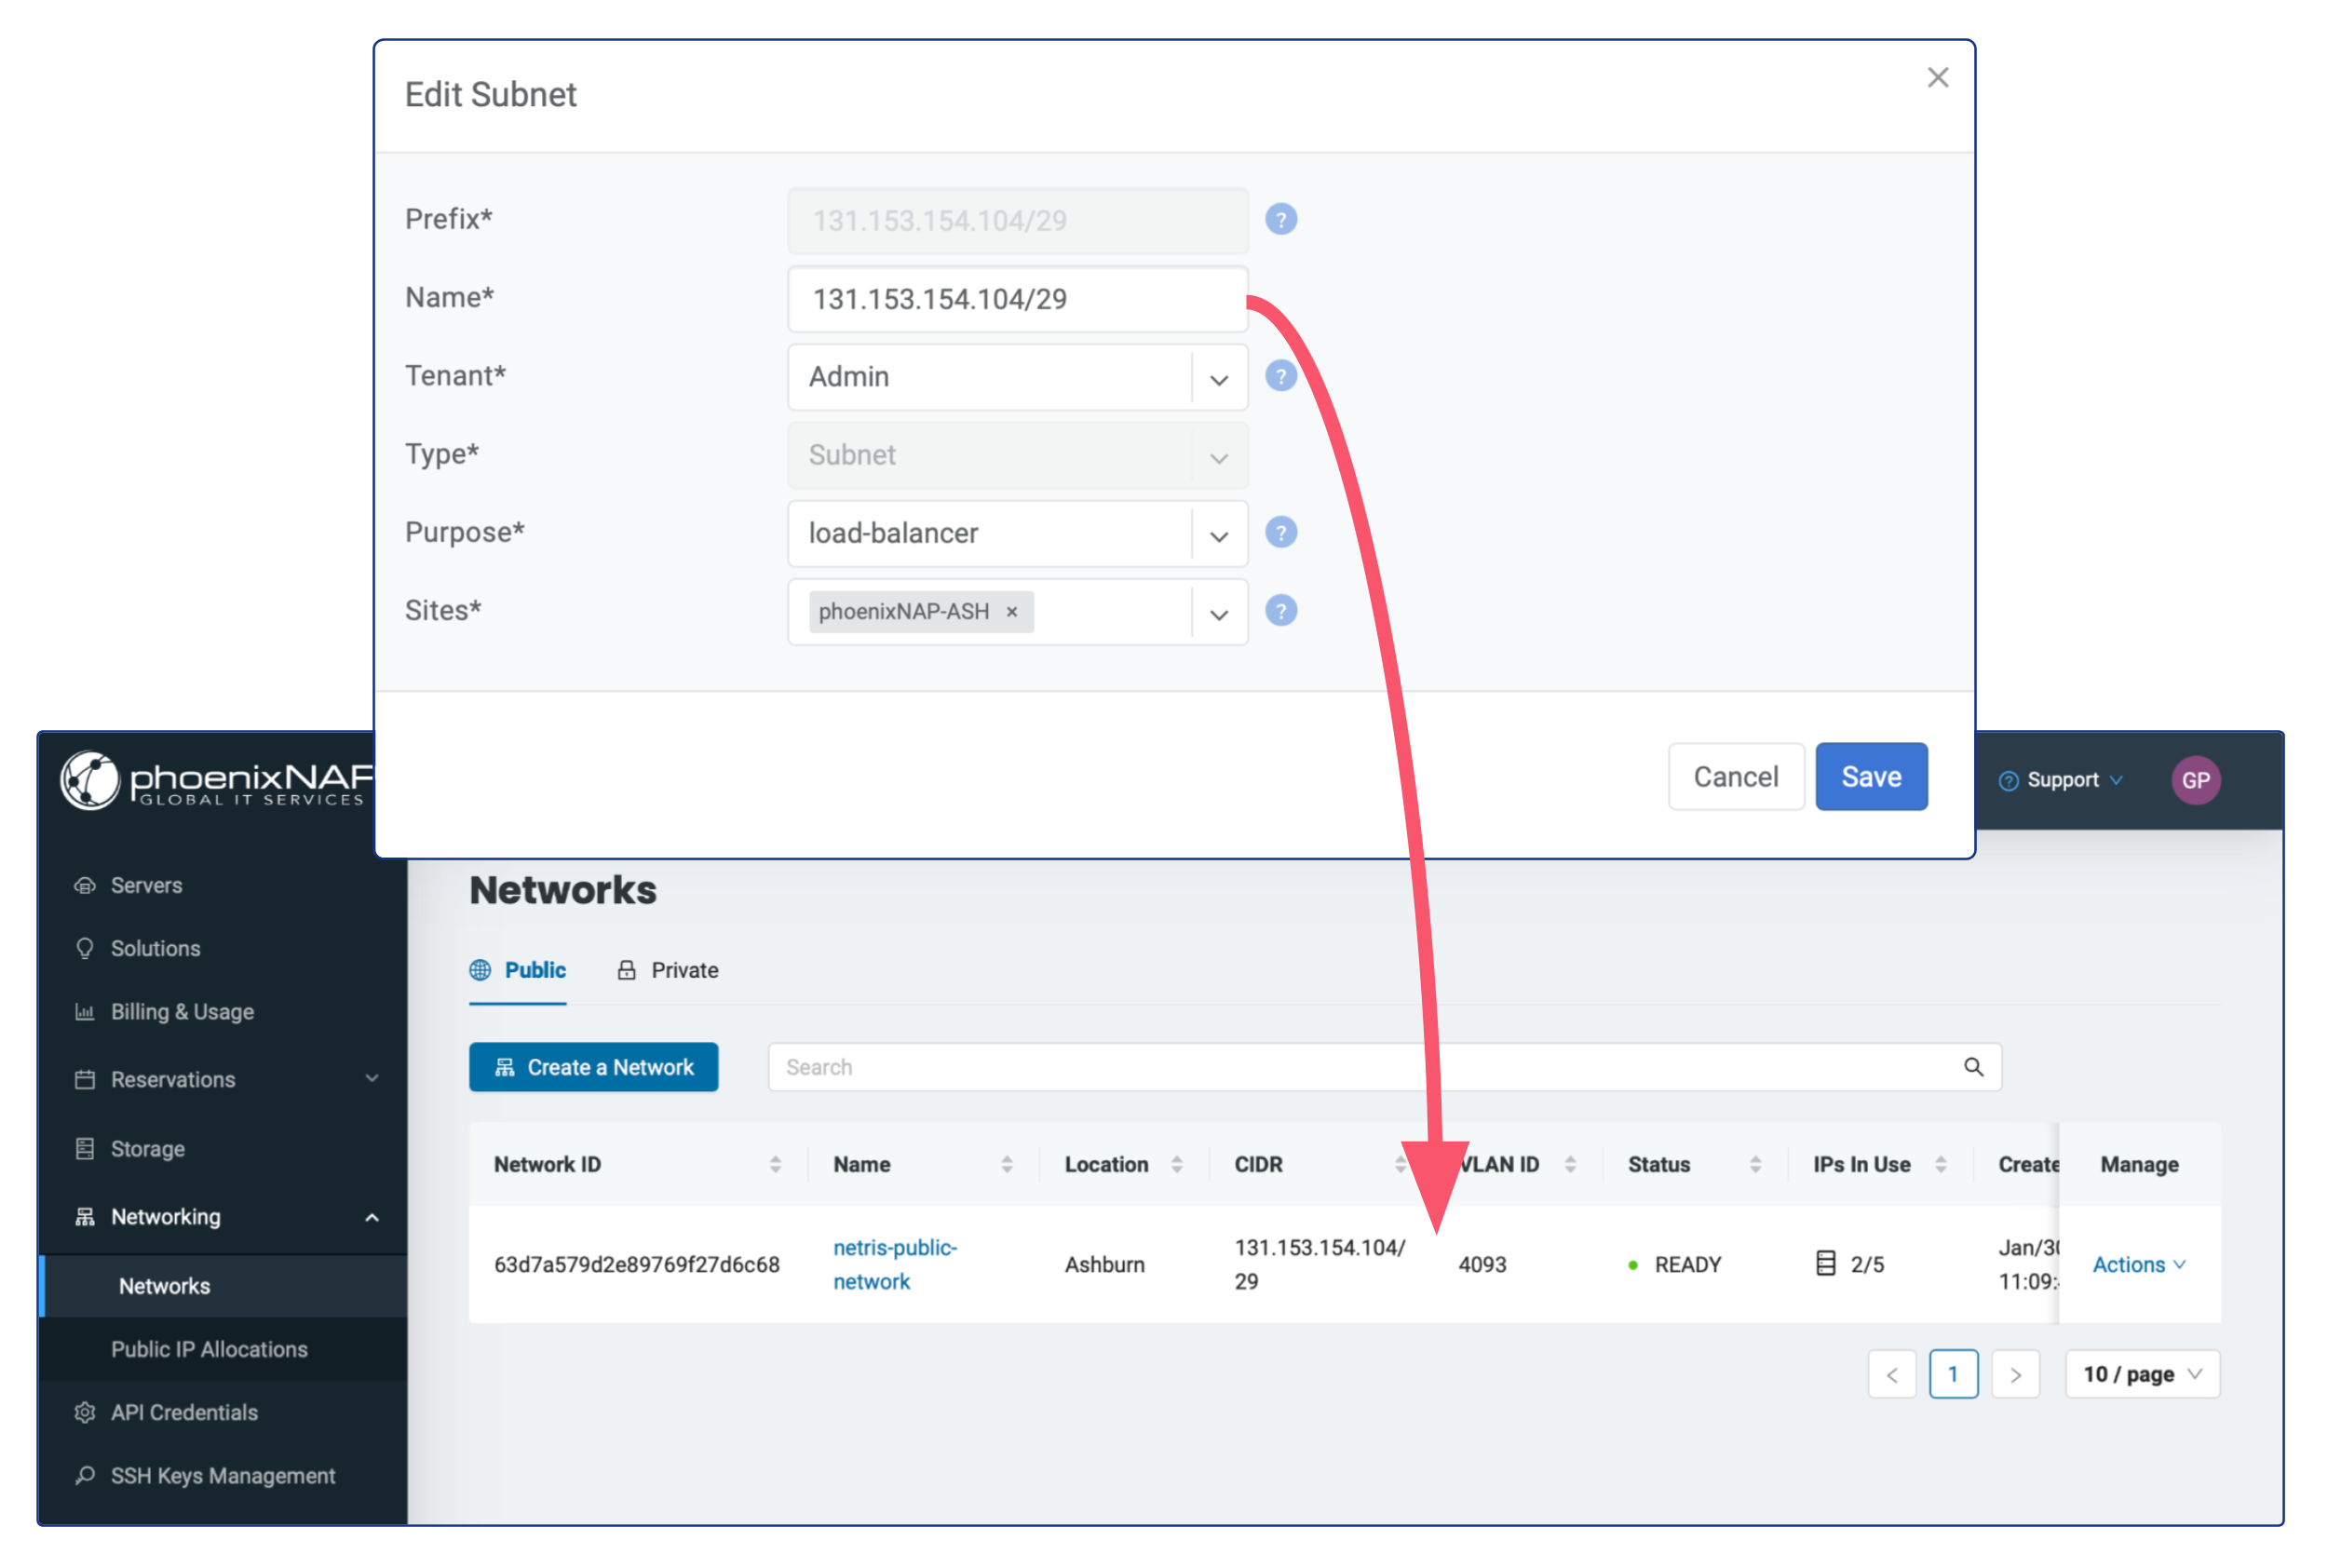
Task: Click the Create a Network button
Action: point(593,1067)
